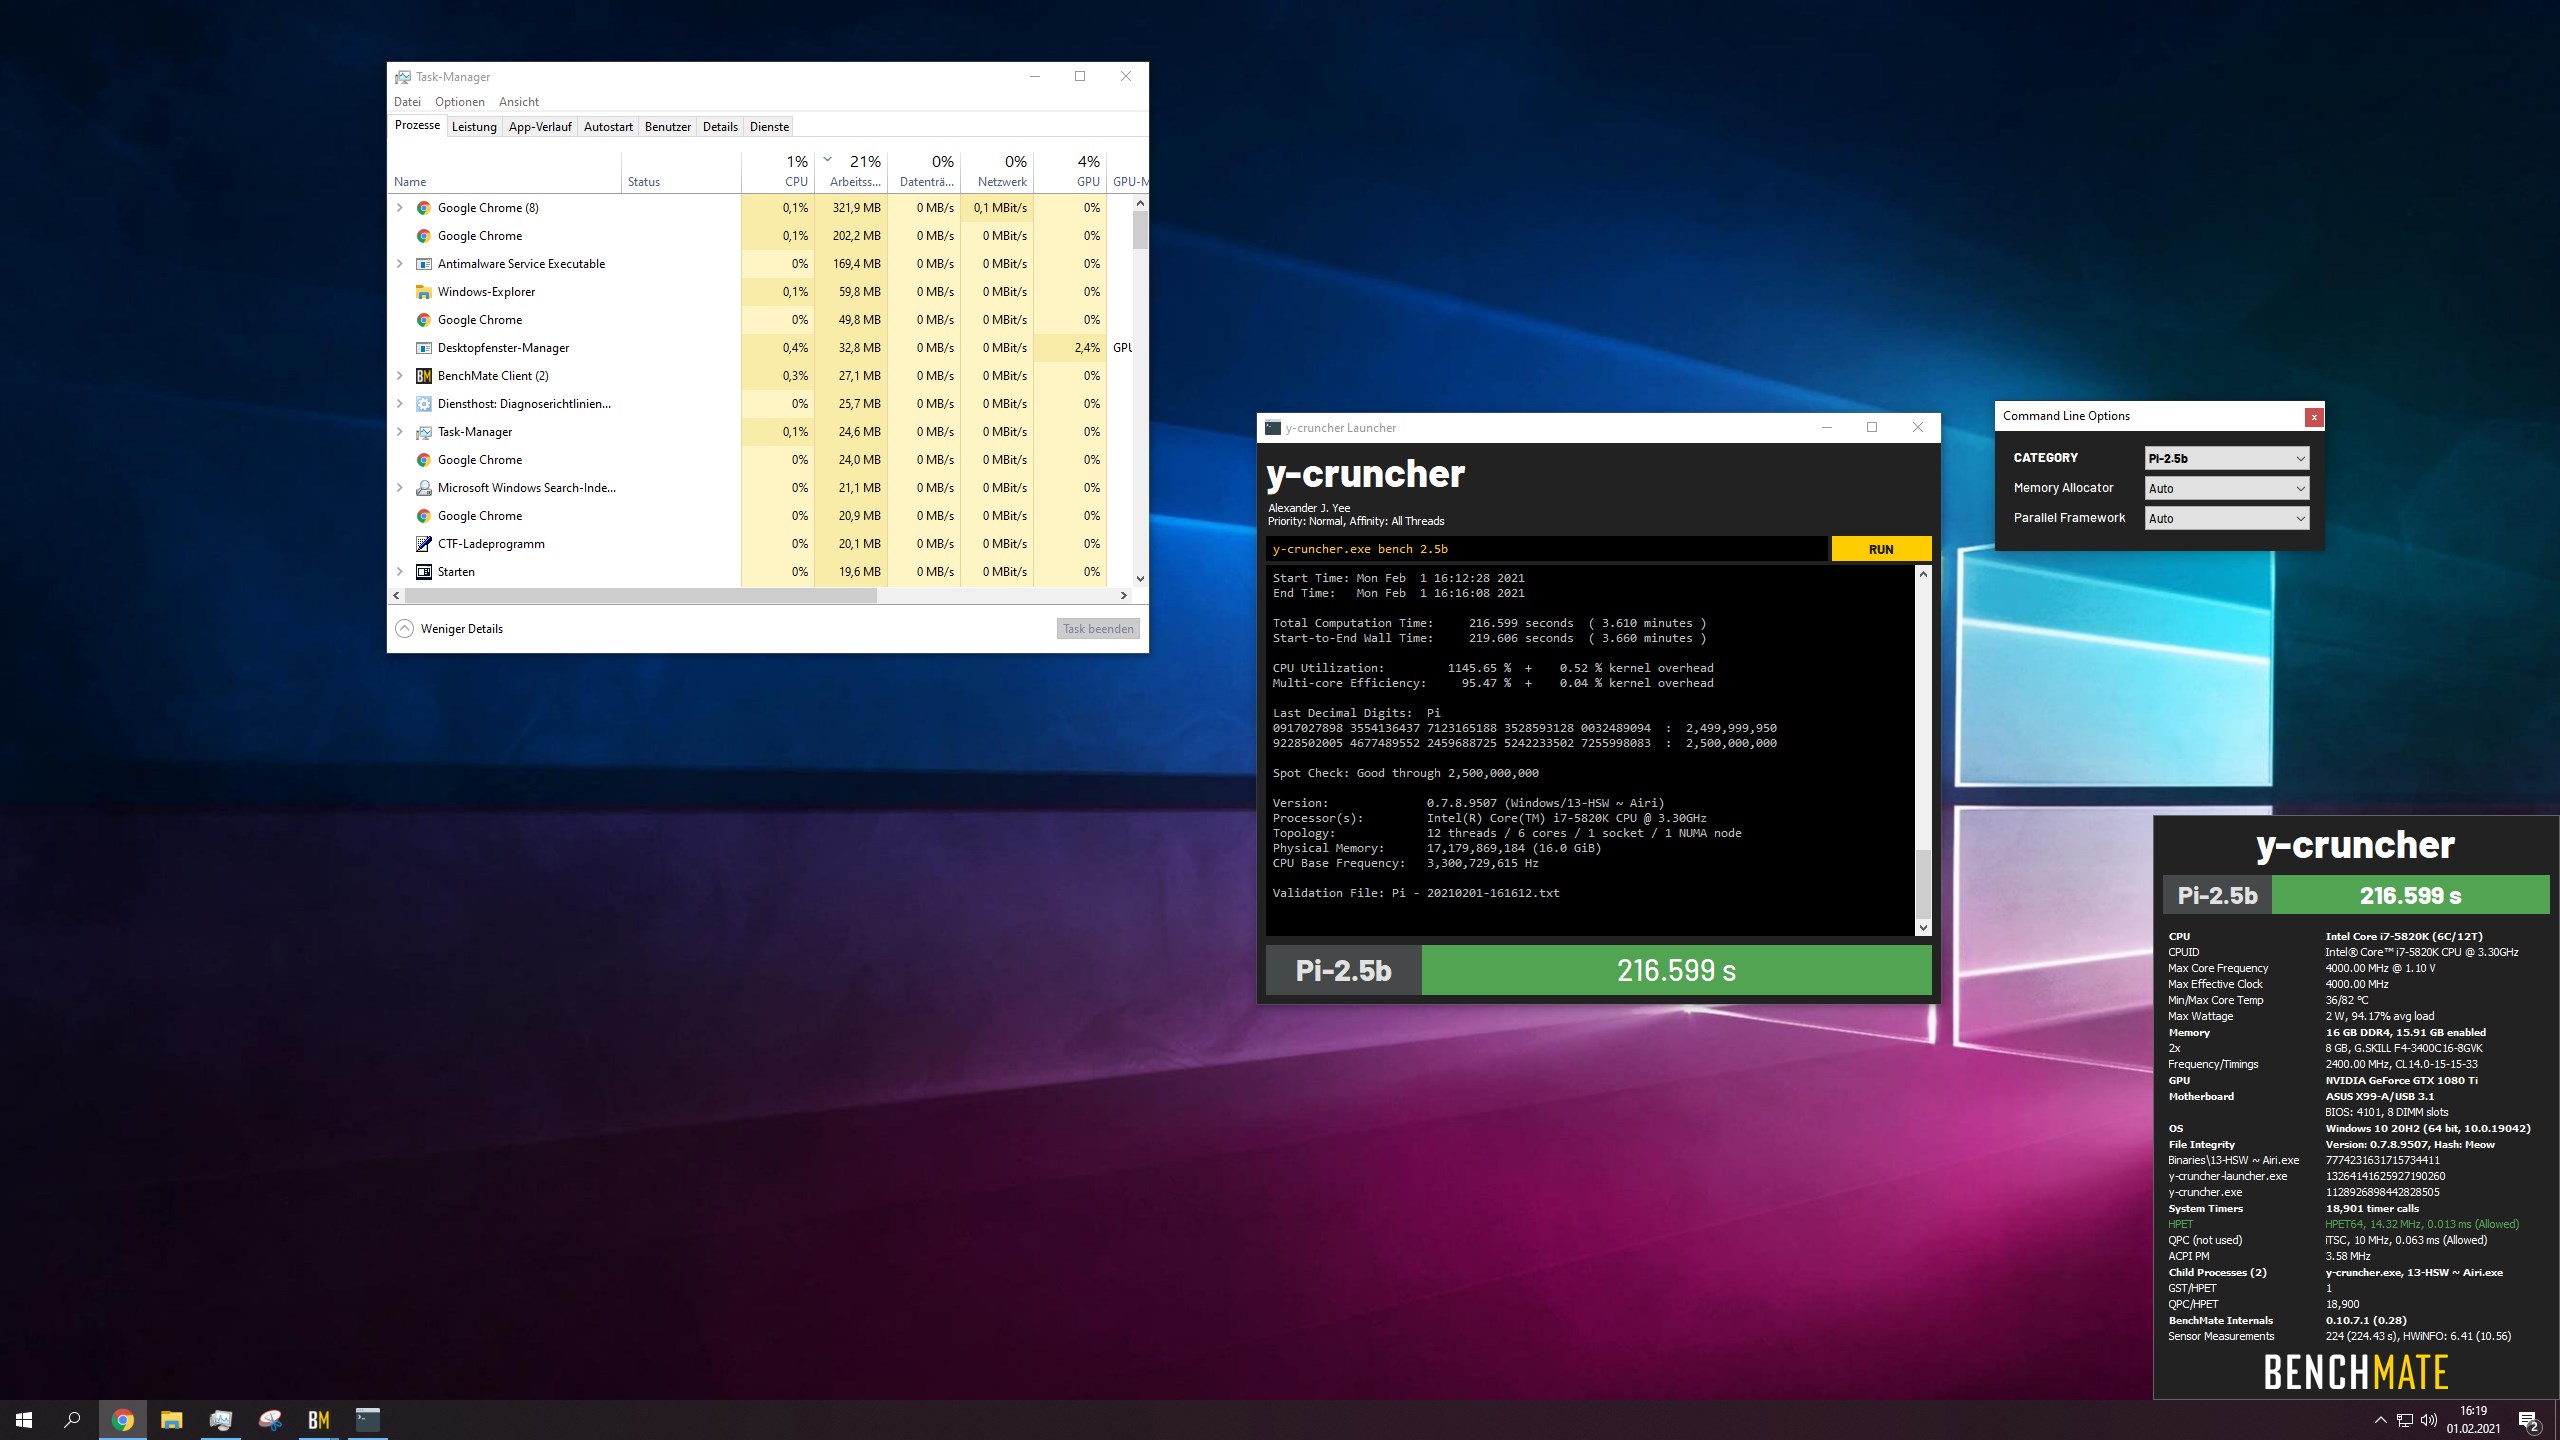This screenshot has height=1440, width=2560.
Task: Click the Starten process icon
Action: pyautogui.click(x=424, y=572)
